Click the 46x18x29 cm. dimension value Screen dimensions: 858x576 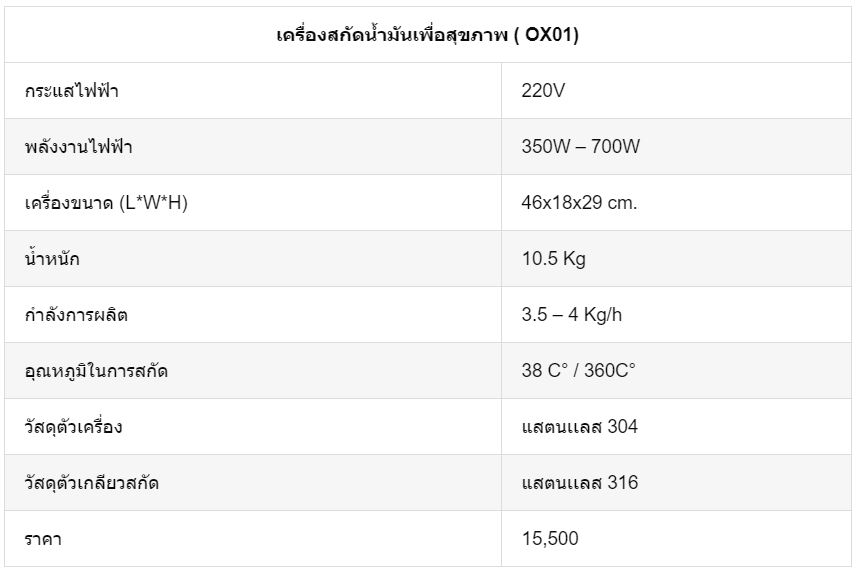pyautogui.click(x=579, y=202)
